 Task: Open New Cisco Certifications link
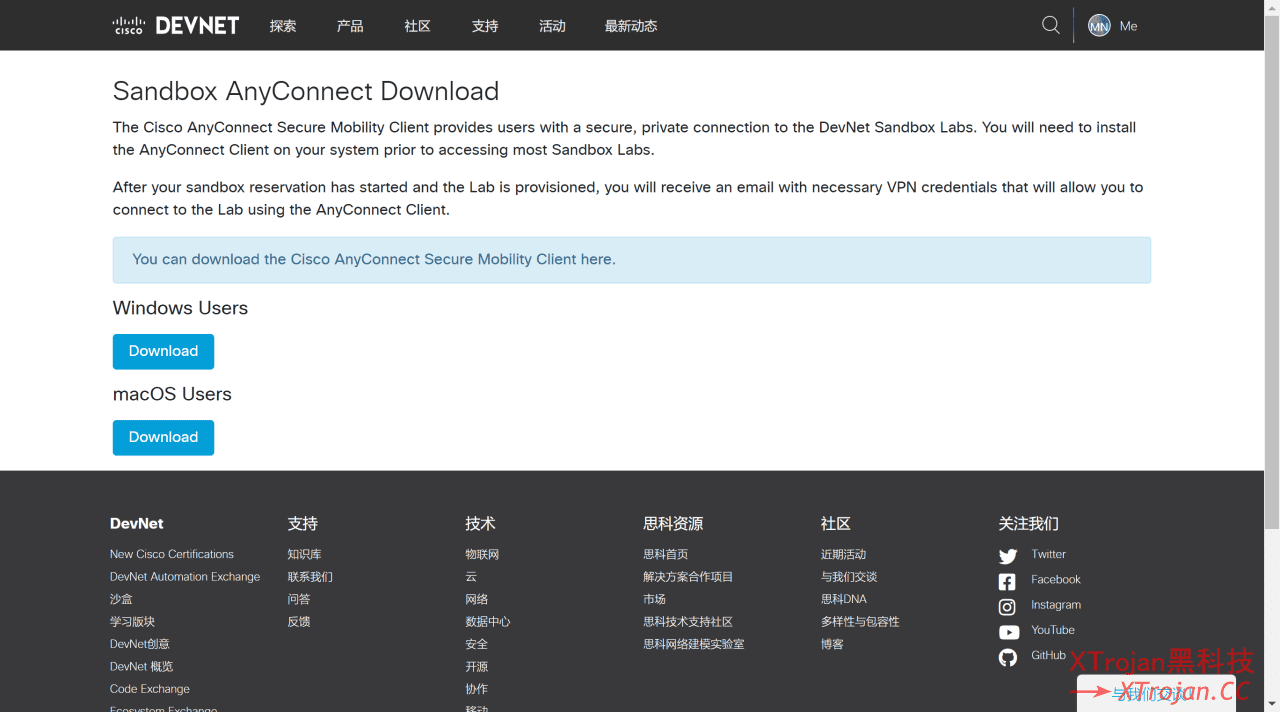[x=172, y=554]
